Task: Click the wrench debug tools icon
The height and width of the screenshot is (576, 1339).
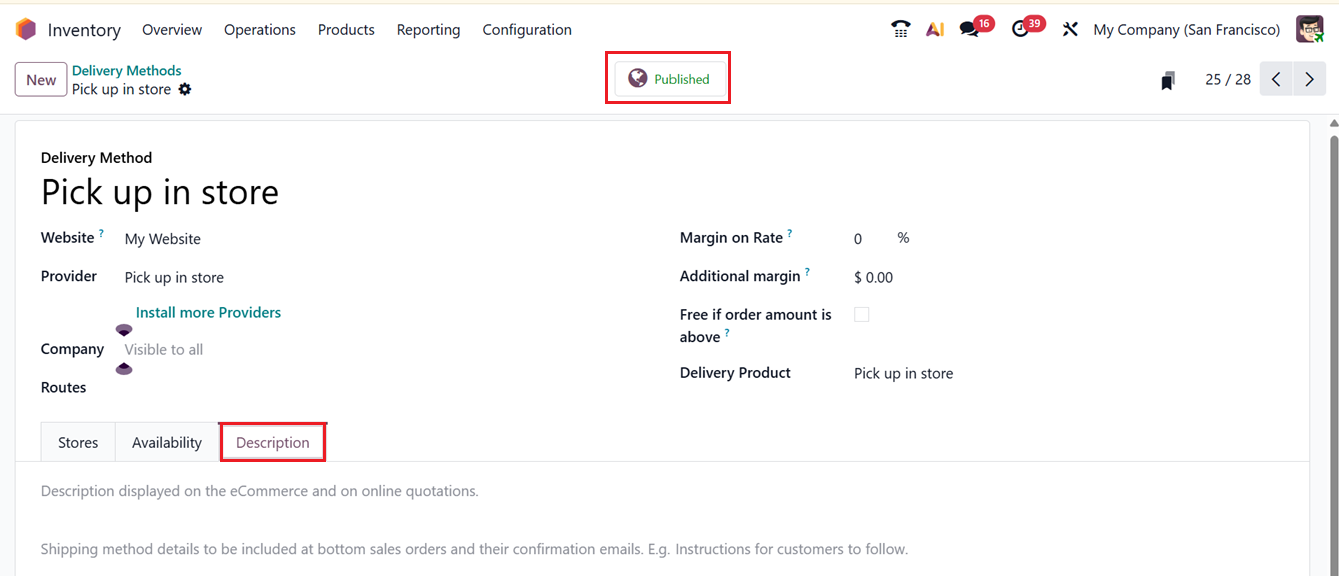Action: [x=1070, y=30]
